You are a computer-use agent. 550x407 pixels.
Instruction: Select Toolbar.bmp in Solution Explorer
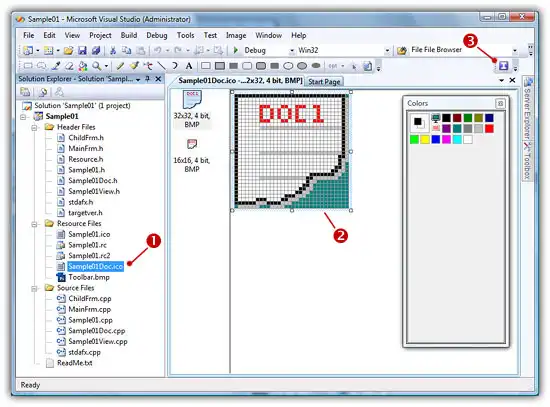point(89,277)
